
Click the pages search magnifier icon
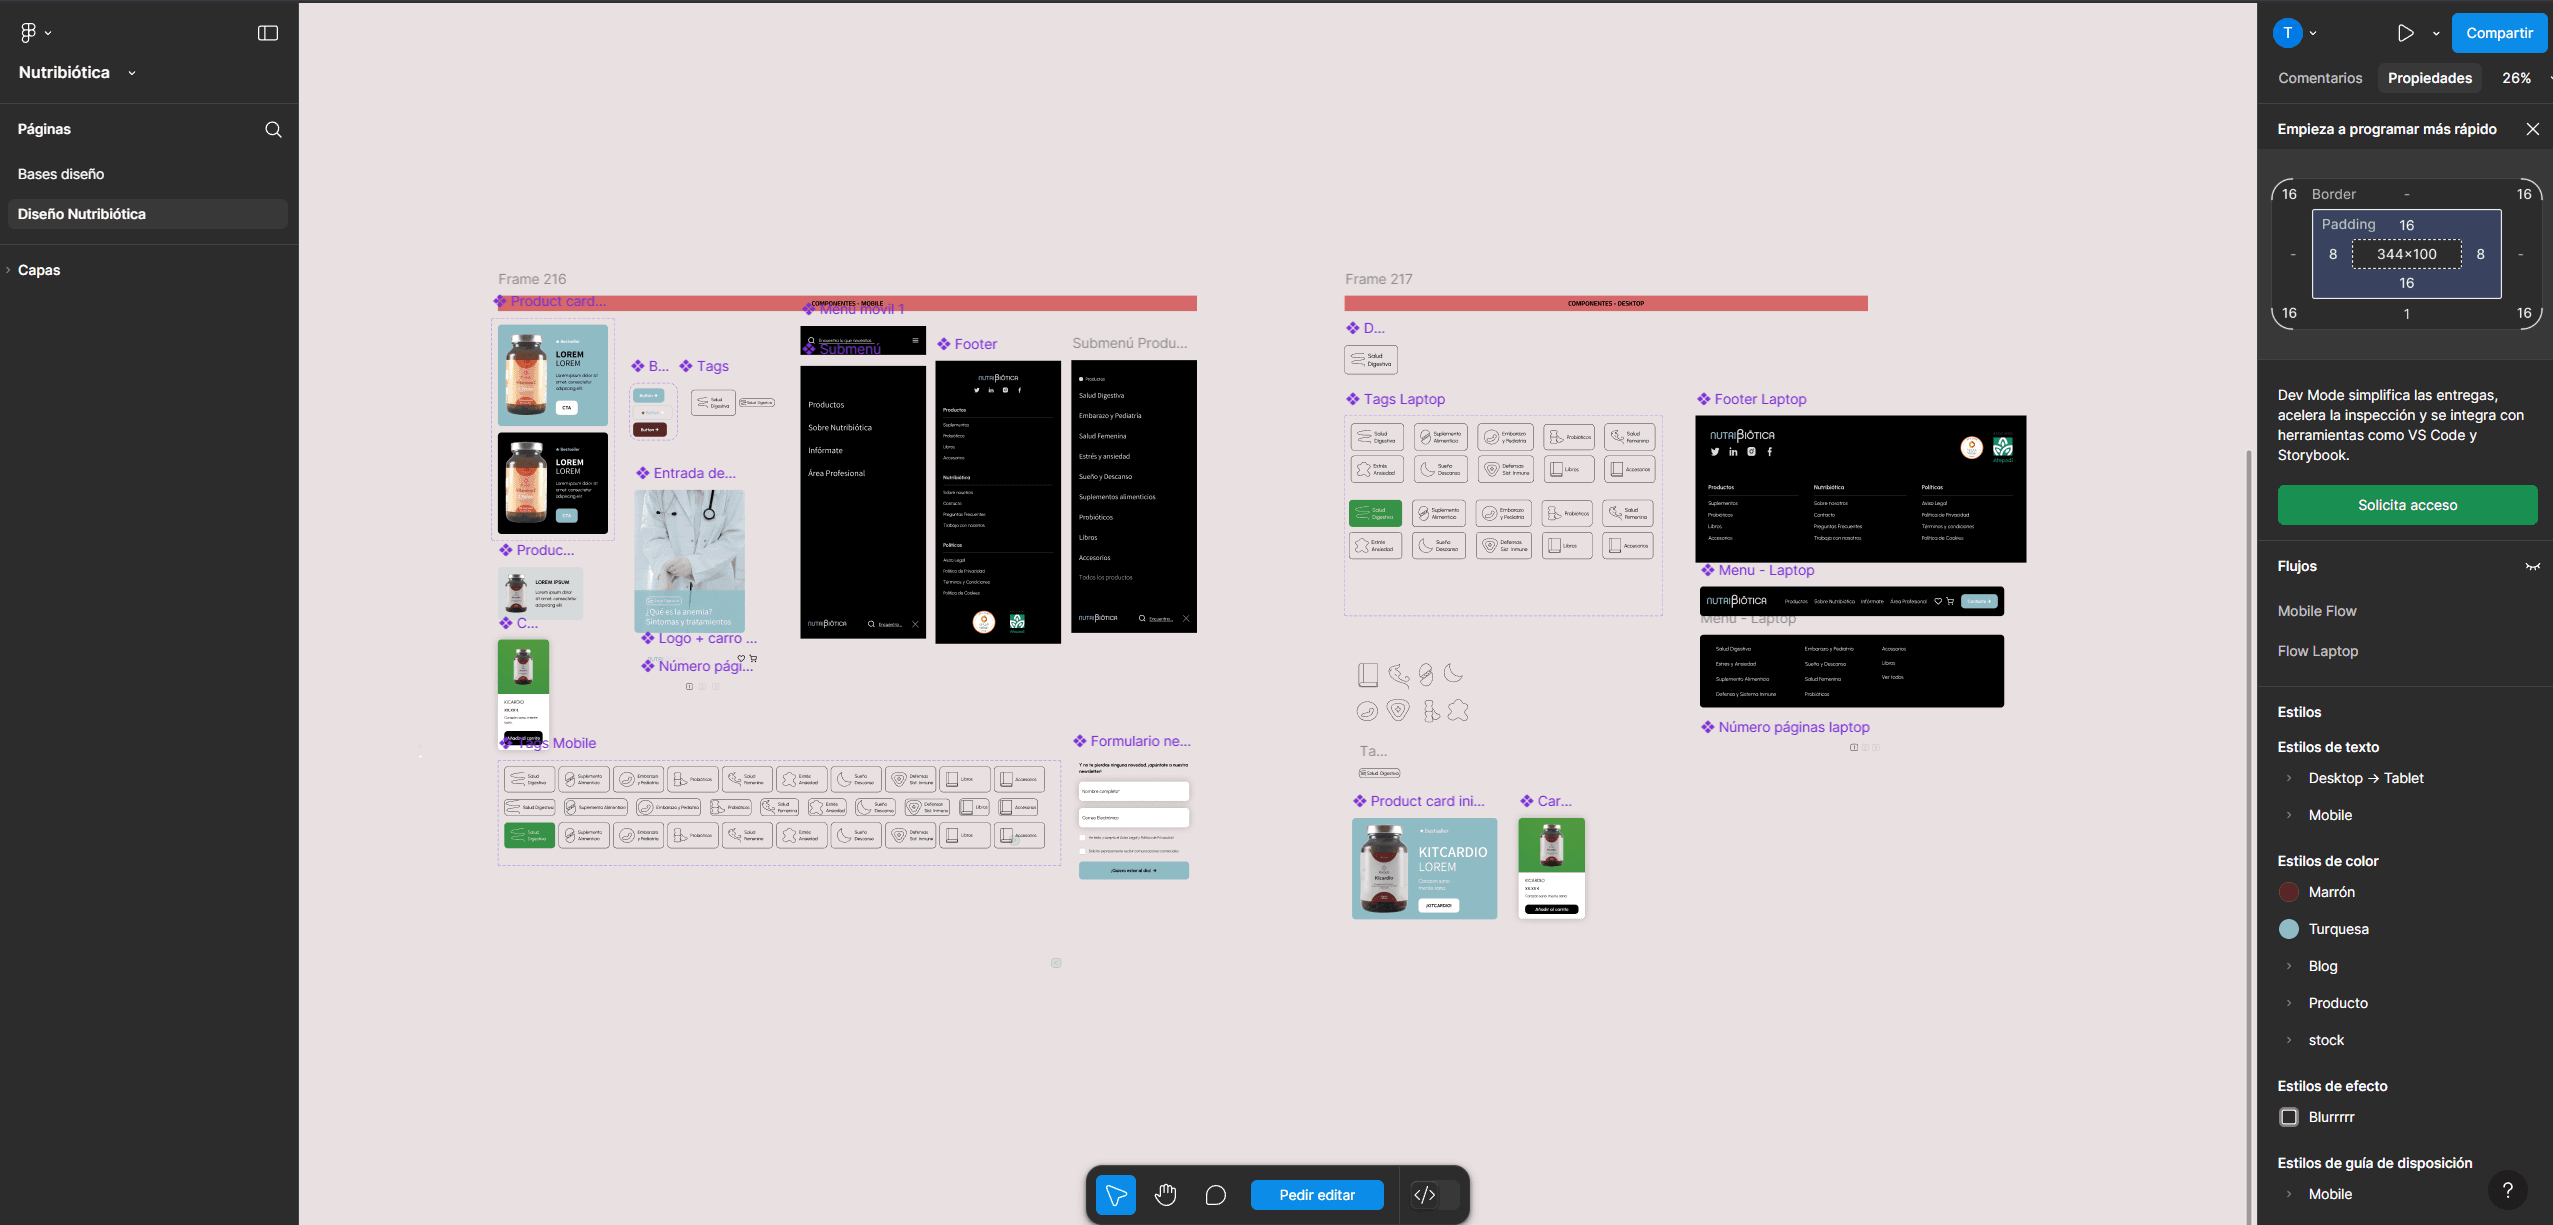273,130
